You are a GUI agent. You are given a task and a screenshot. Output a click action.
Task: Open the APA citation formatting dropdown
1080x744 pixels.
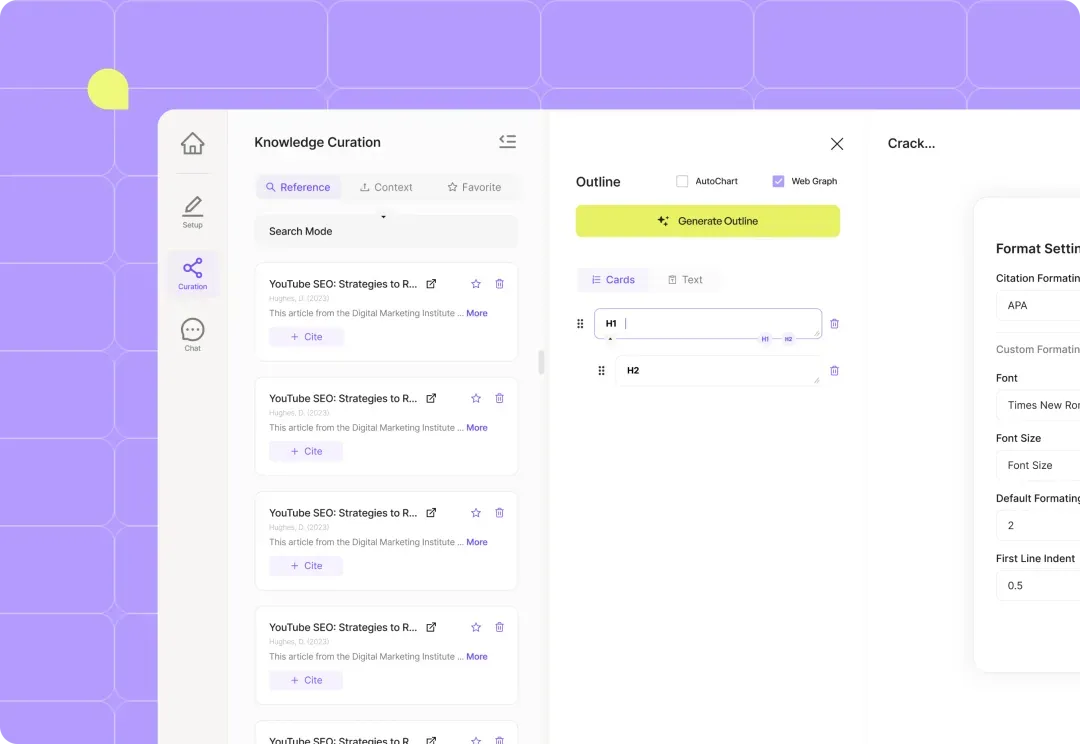point(1037,305)
